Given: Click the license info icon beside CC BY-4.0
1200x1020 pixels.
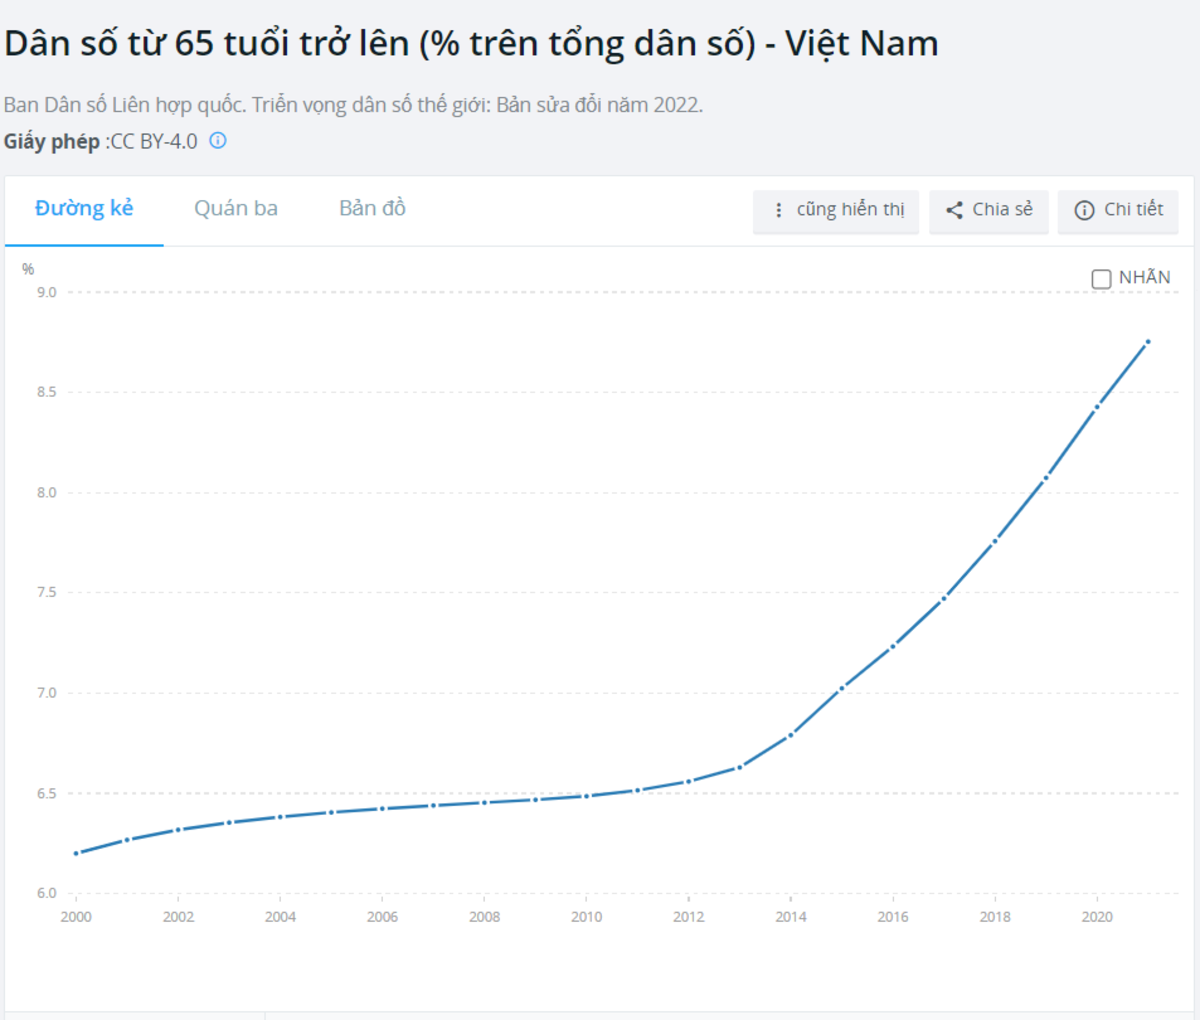Looking at the screenshot, I should point(218,141).
